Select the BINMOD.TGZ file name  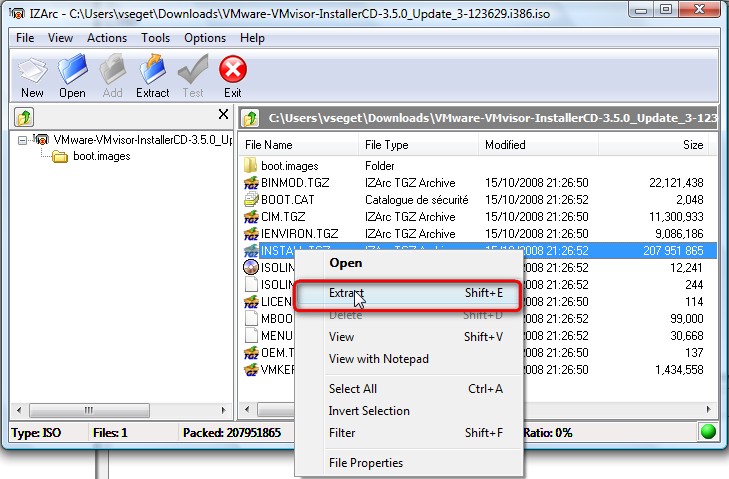295,183
